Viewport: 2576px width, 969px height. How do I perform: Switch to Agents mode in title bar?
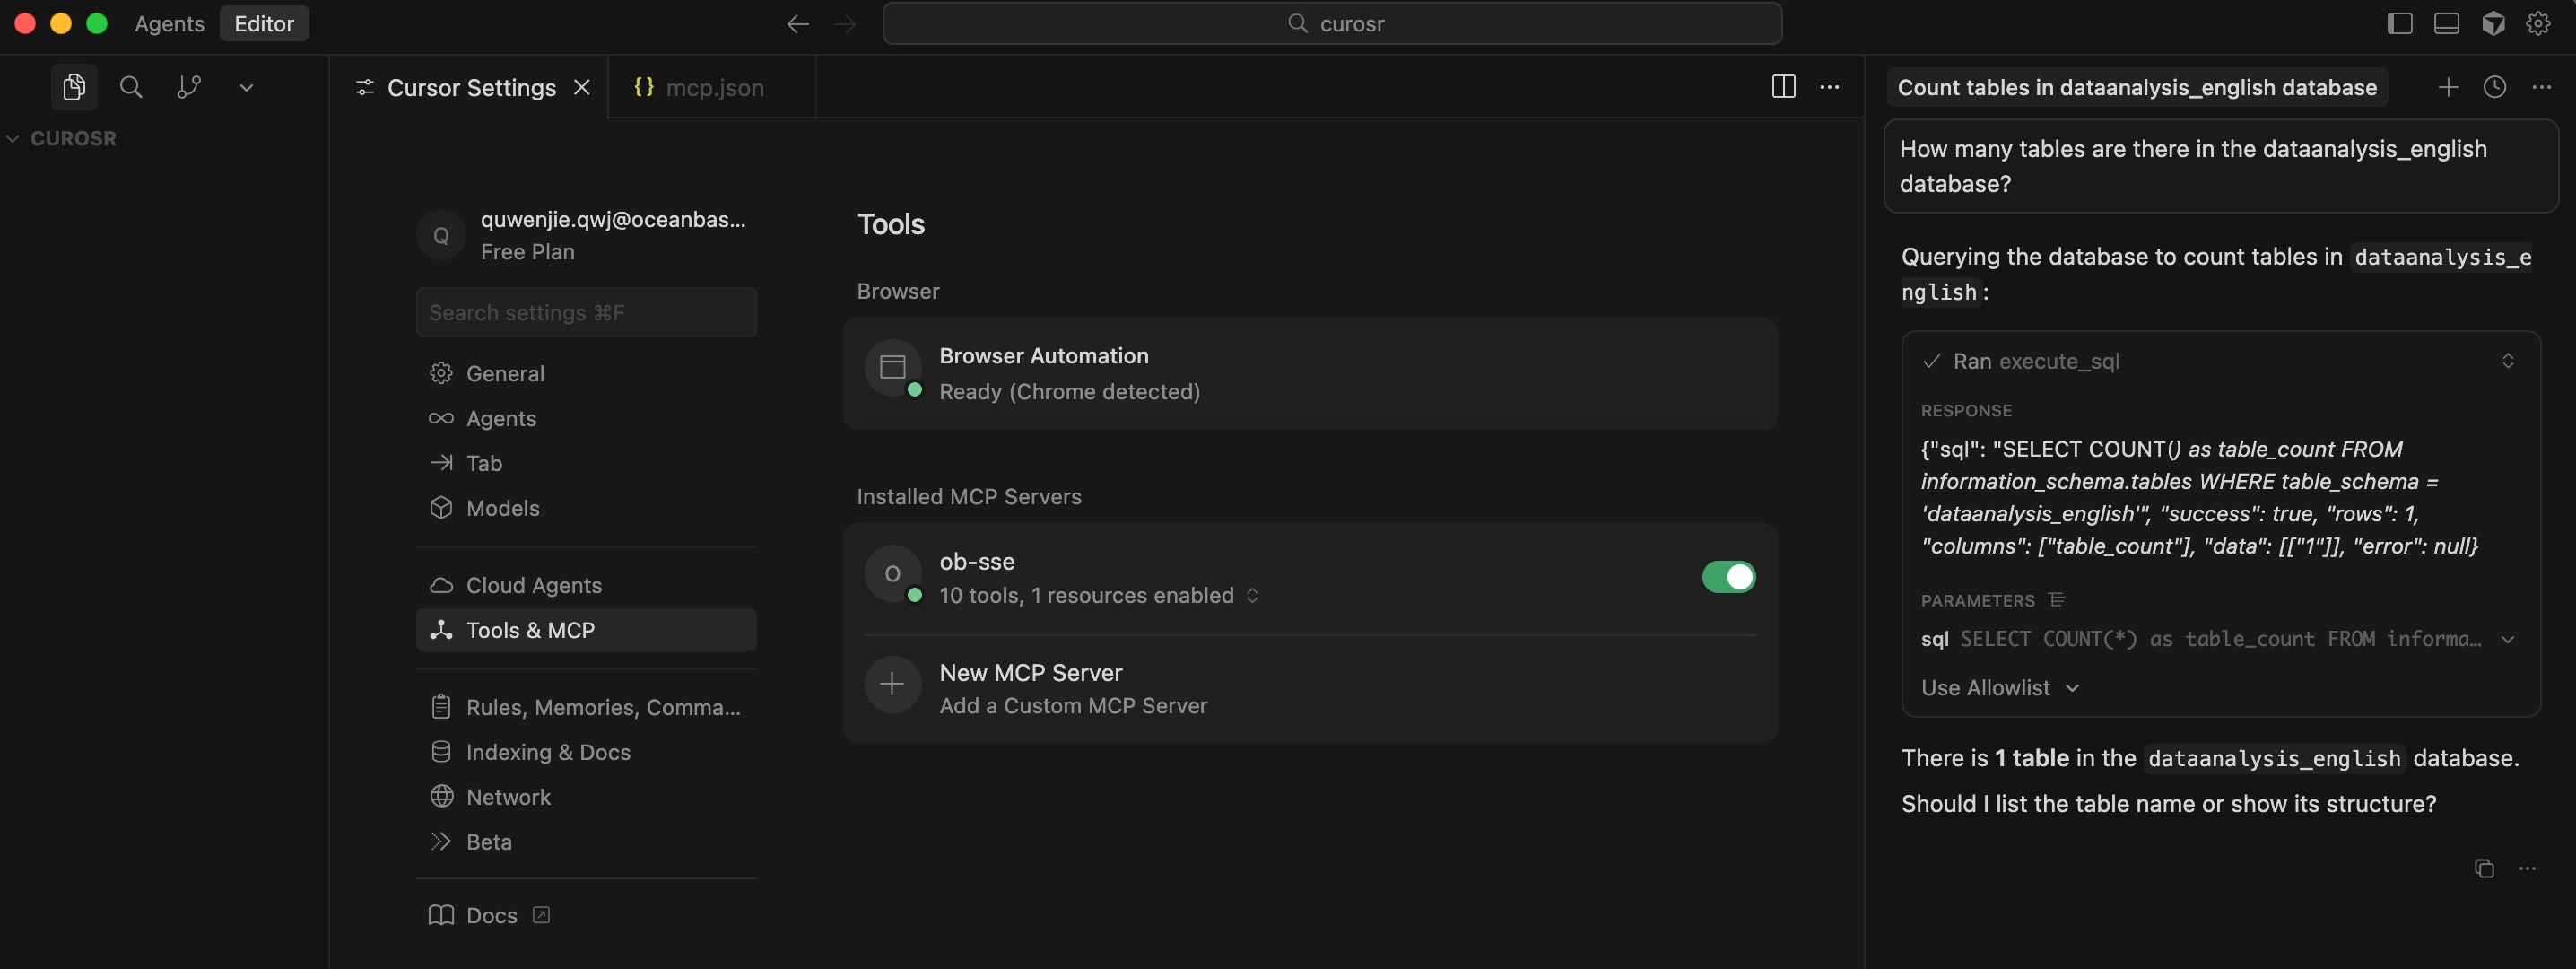point(169,23)
